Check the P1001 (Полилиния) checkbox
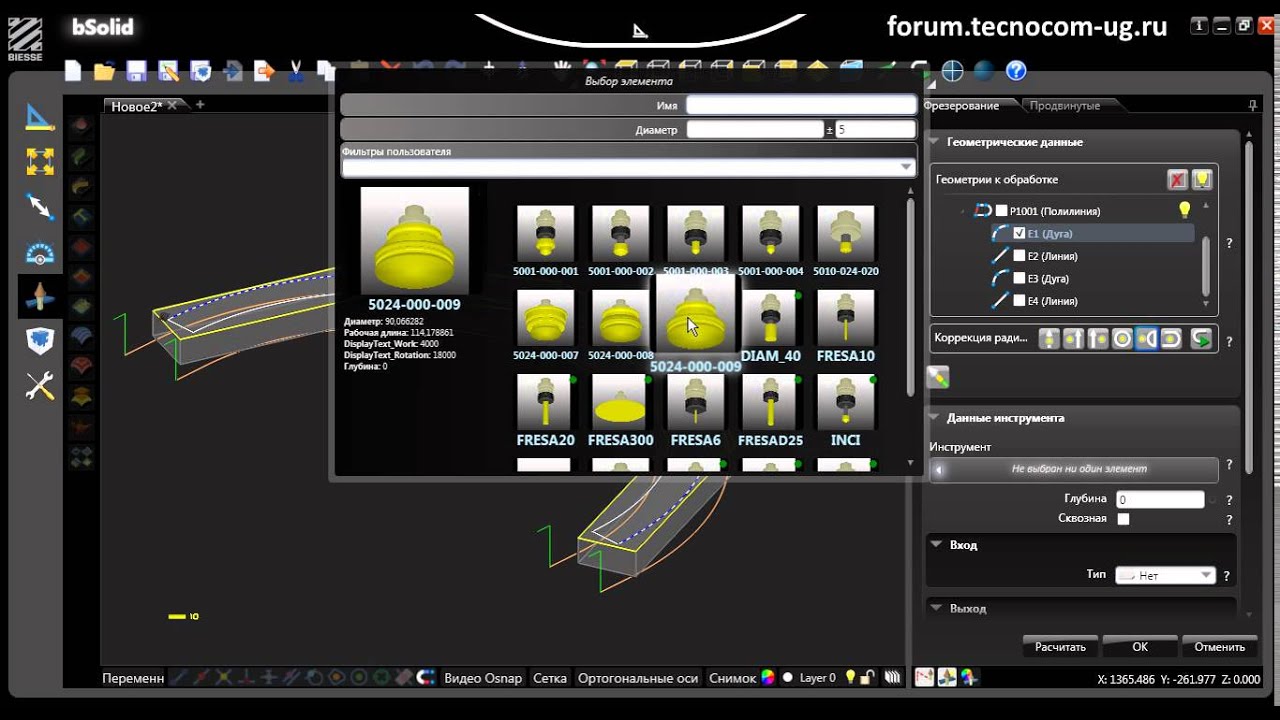The height and width of the screenshot is (720, 1280). (x=1001, y=211)
